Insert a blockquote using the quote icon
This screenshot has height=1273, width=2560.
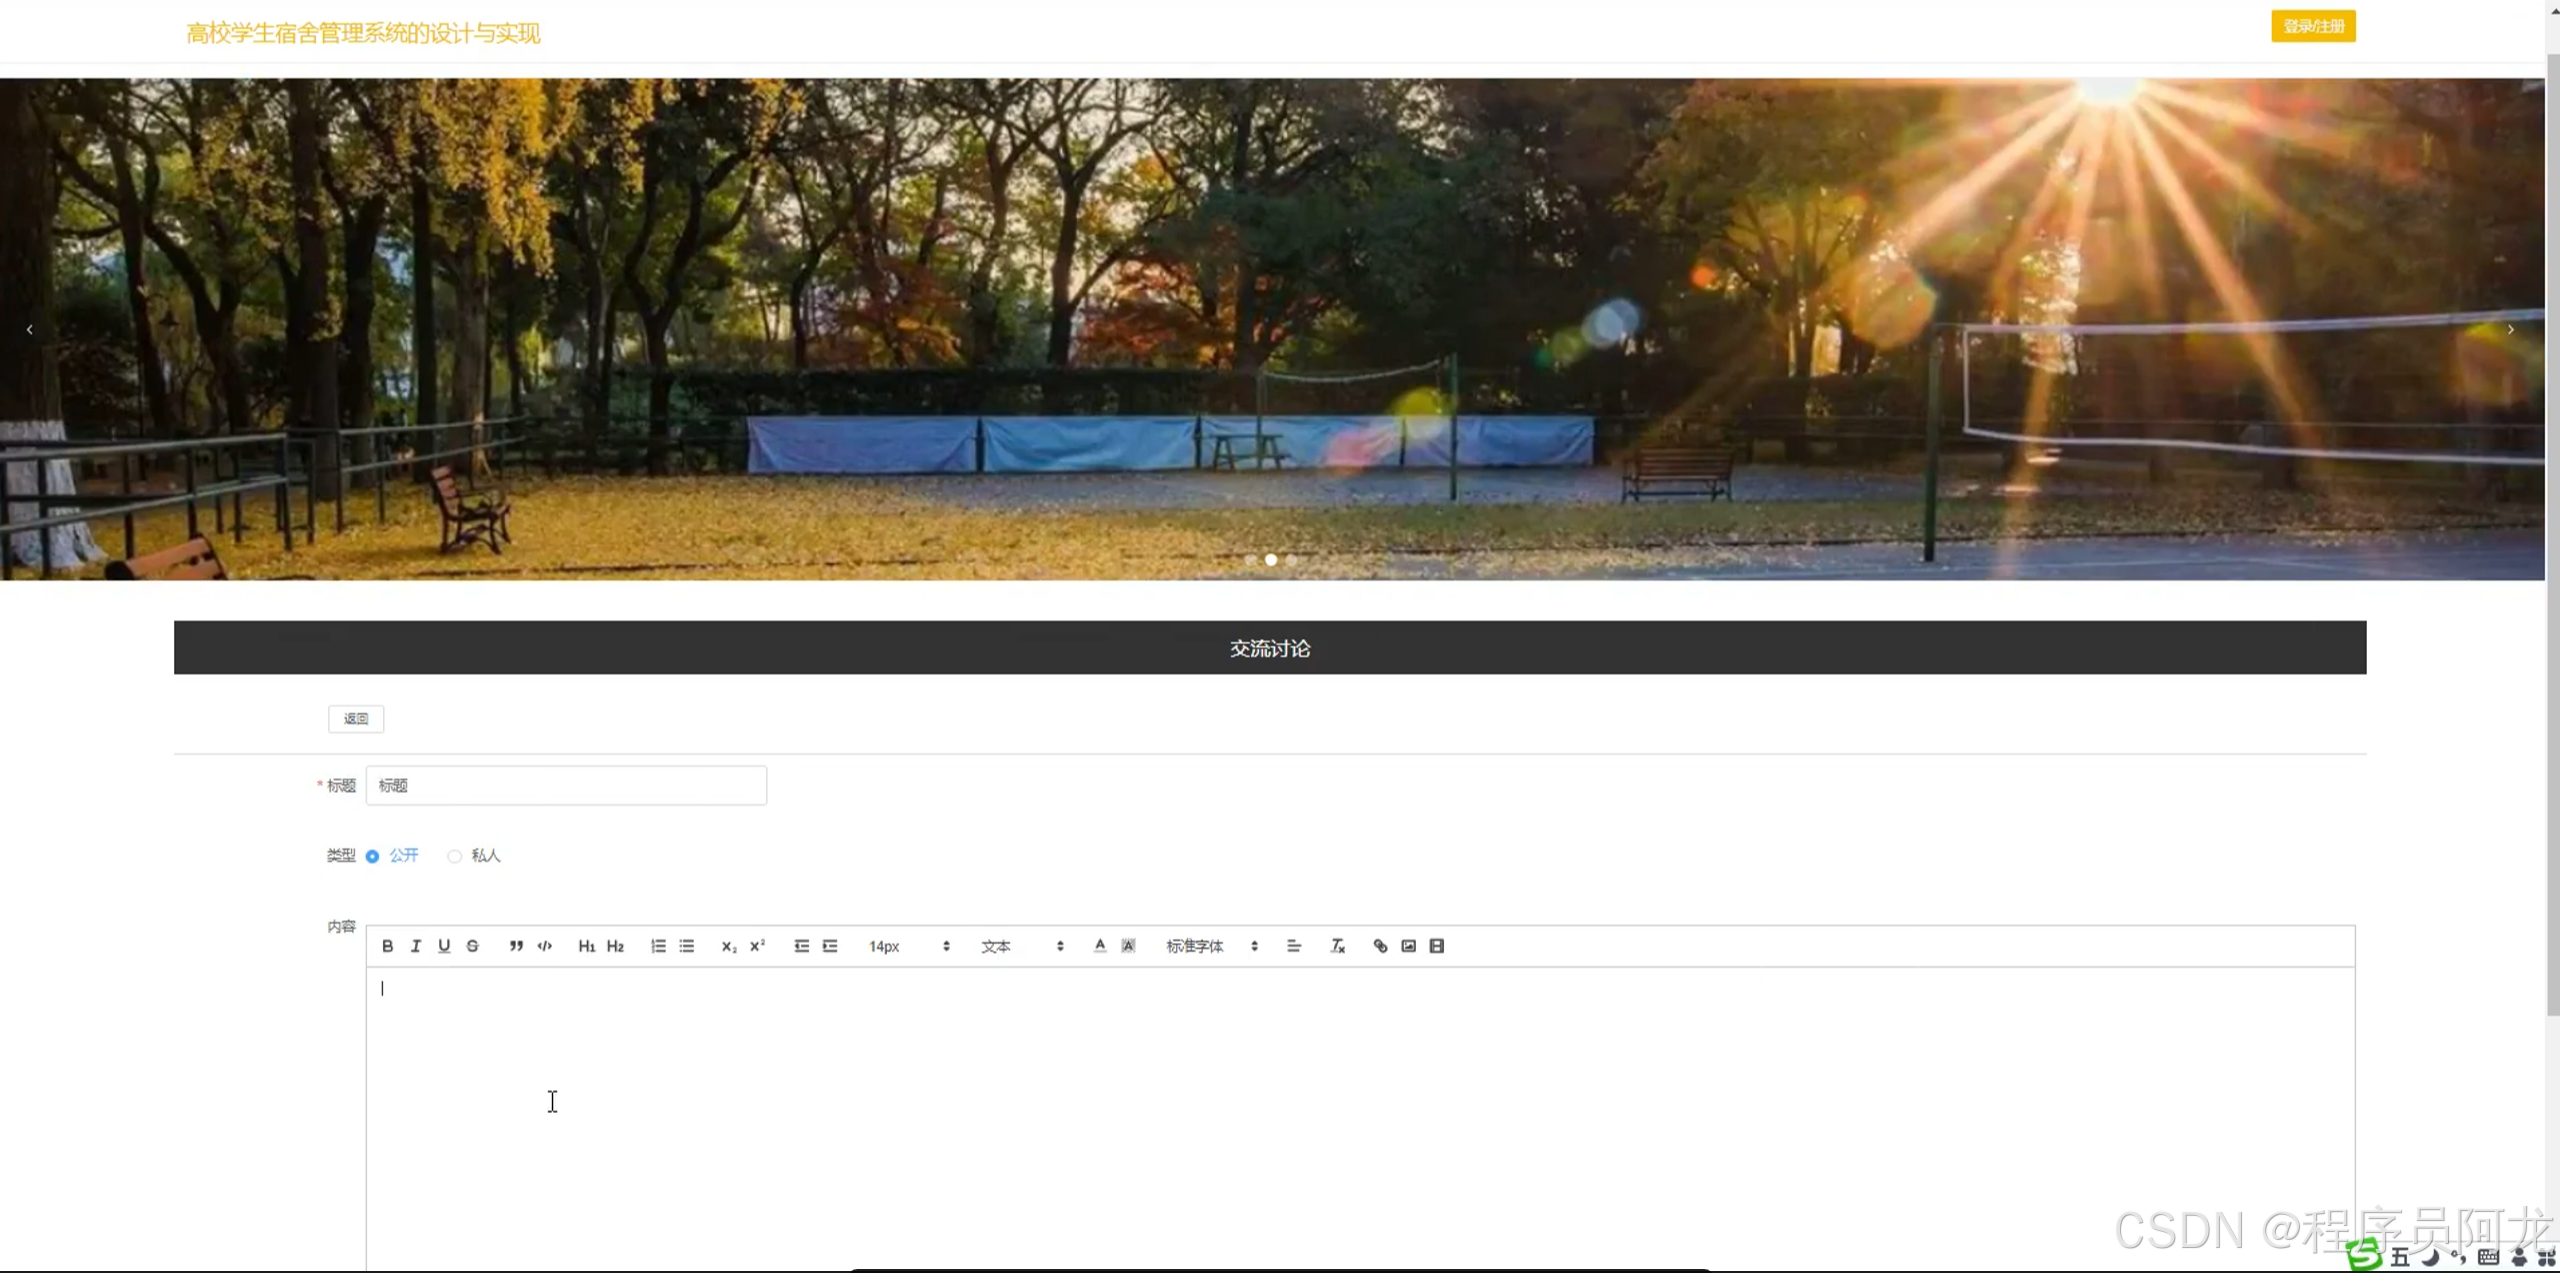516,946
